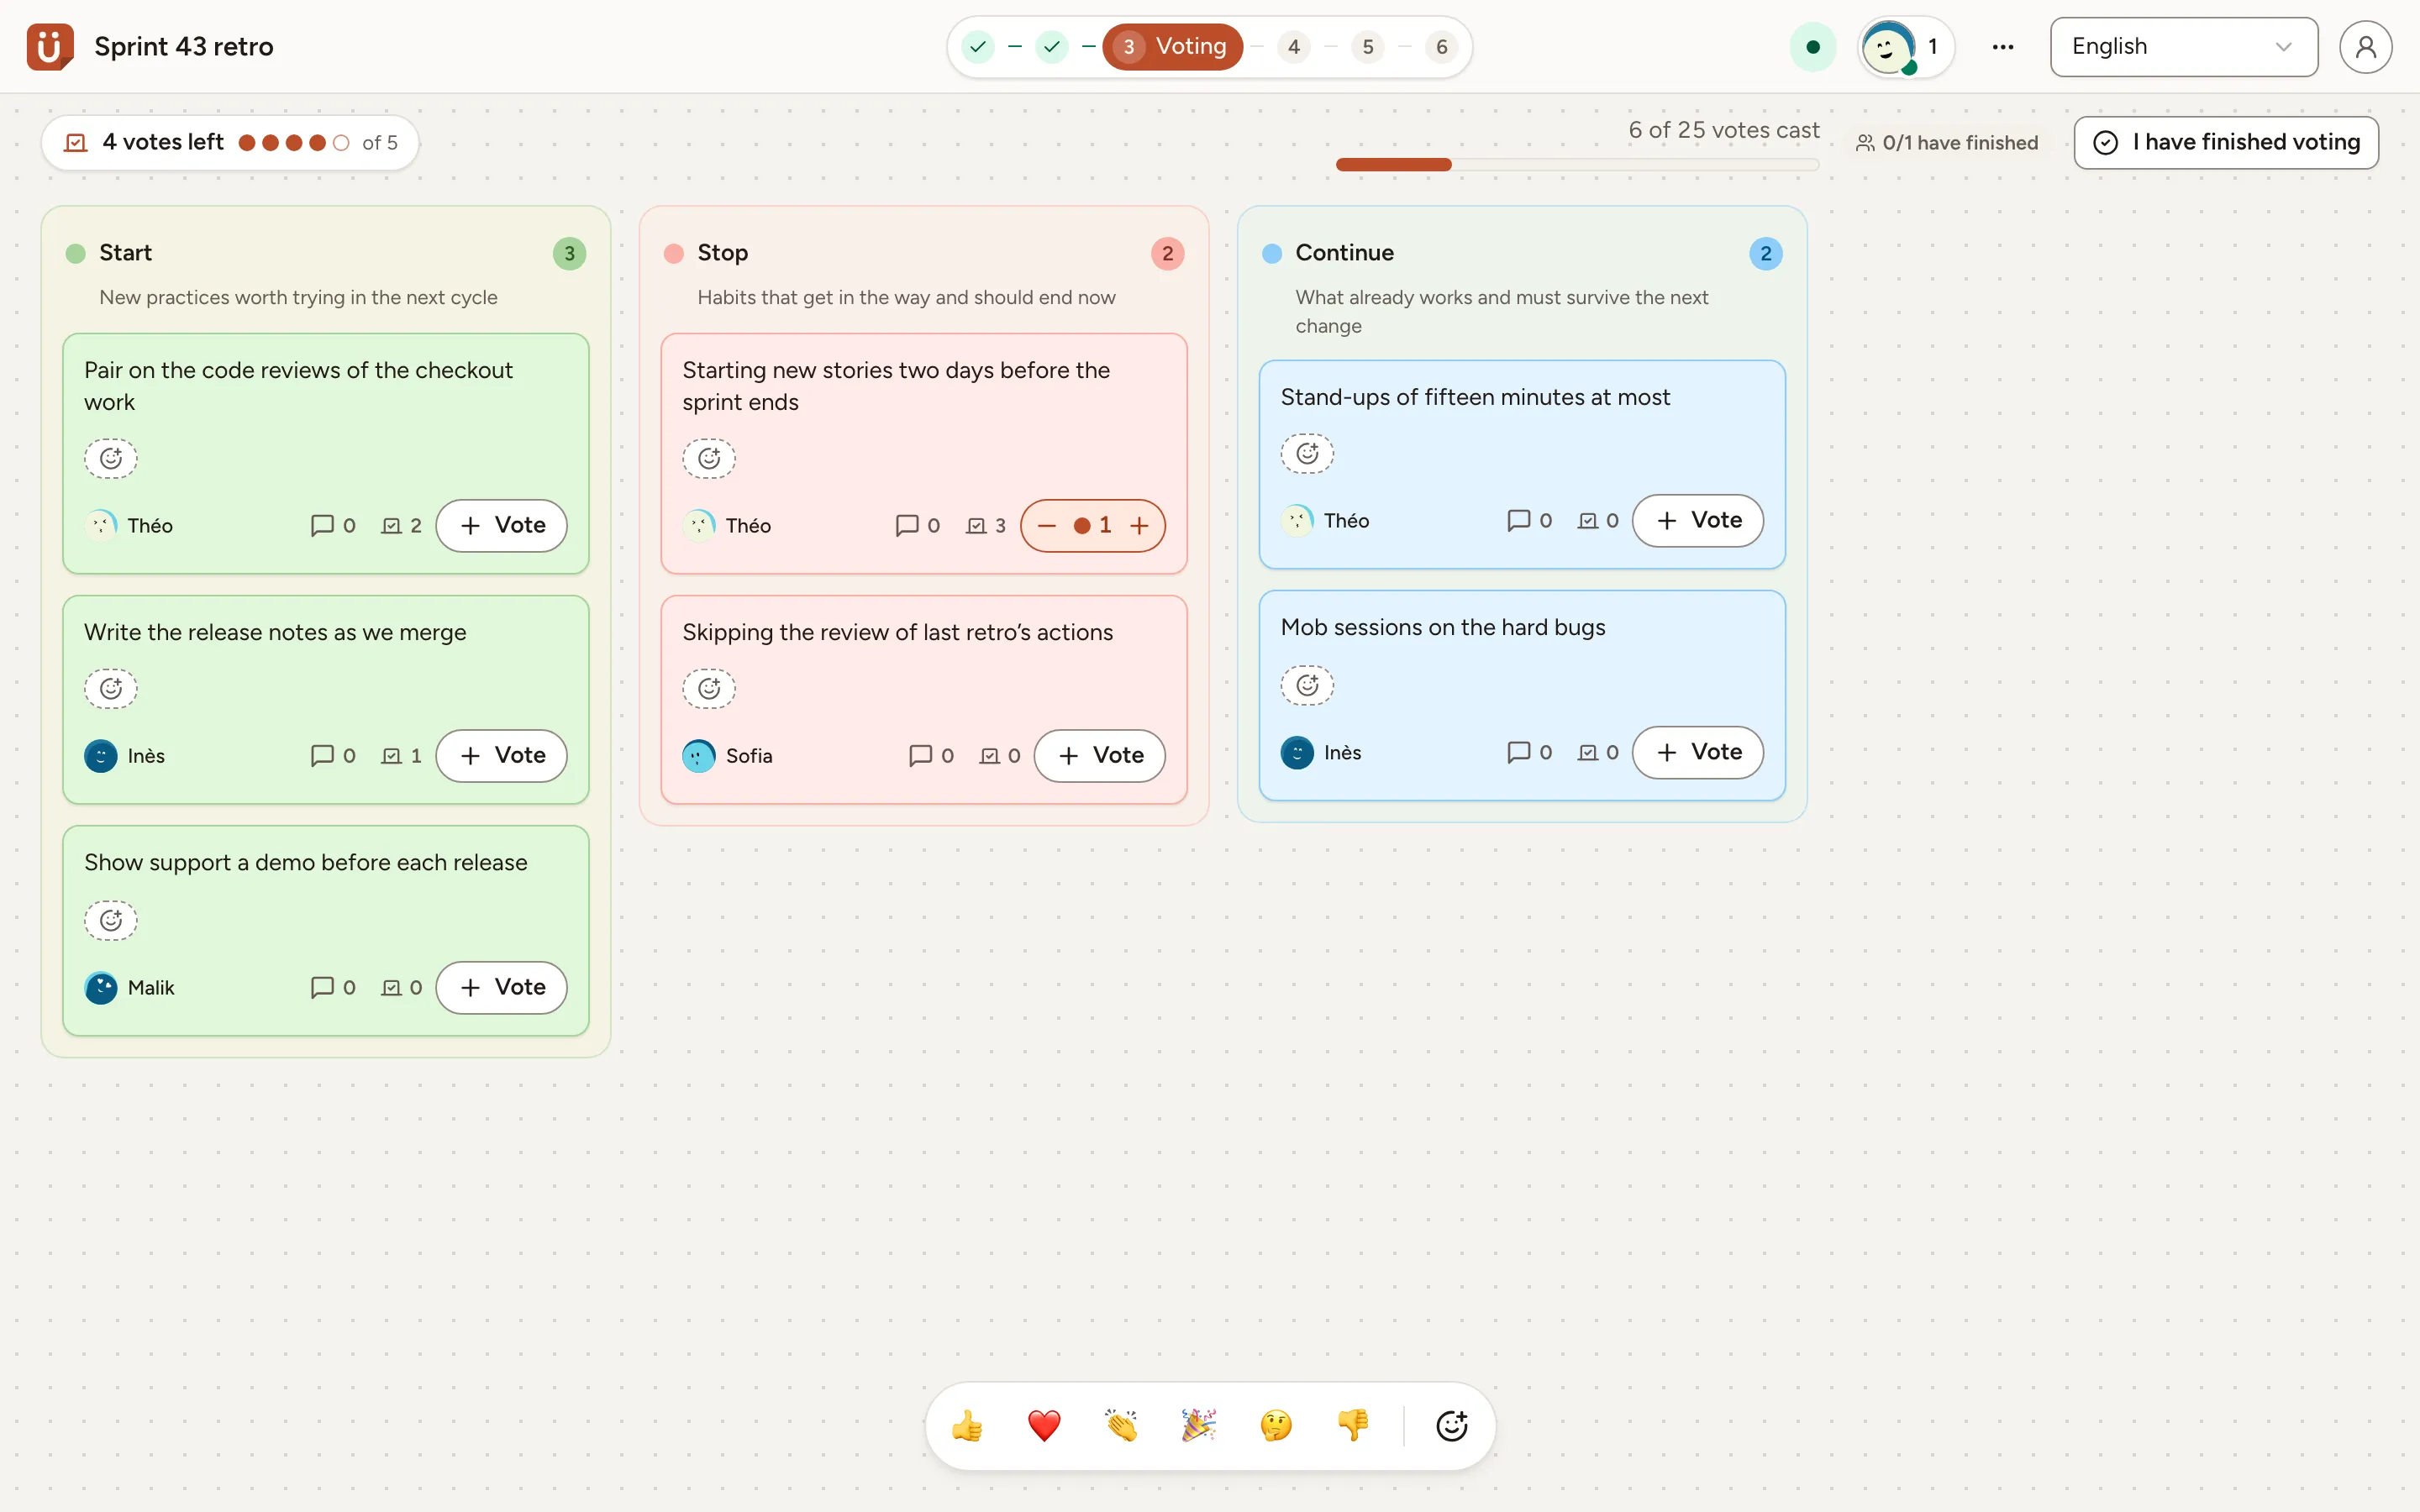Vote for Skipping the review of retro actions

(x=1099, y=756)
